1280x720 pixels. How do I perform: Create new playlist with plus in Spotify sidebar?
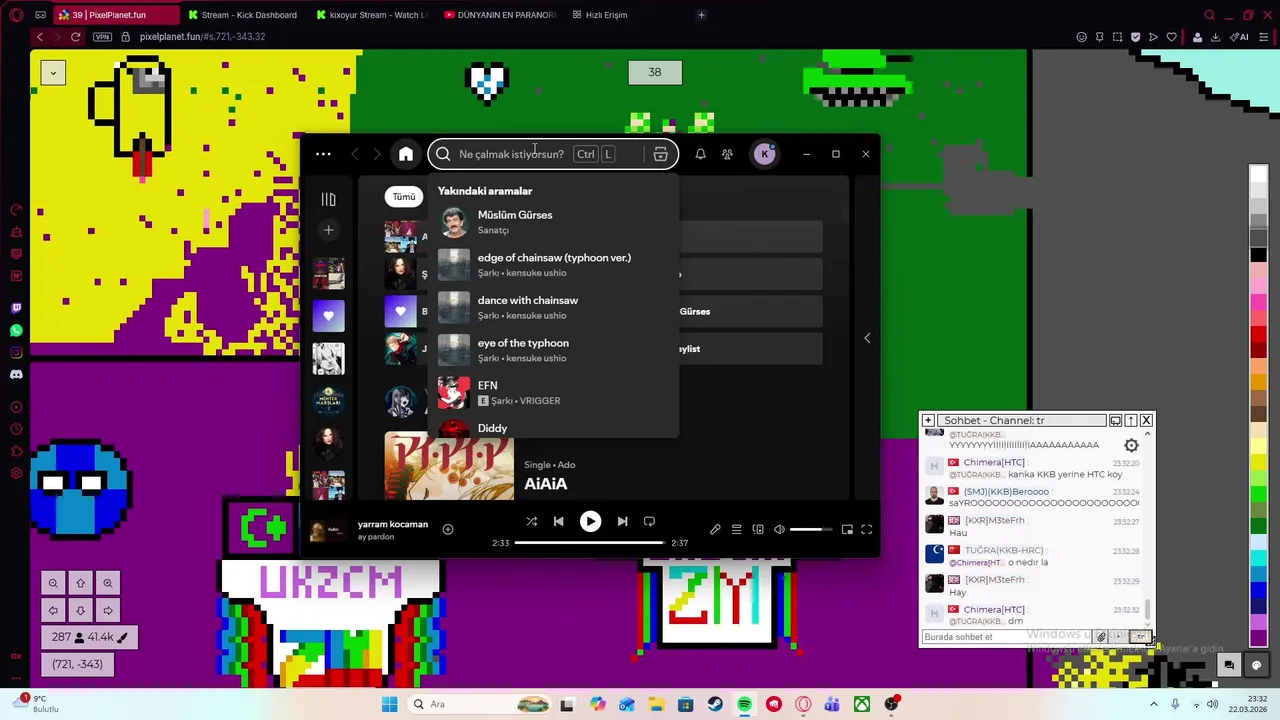pyautogui.click(x=328, y=230)
